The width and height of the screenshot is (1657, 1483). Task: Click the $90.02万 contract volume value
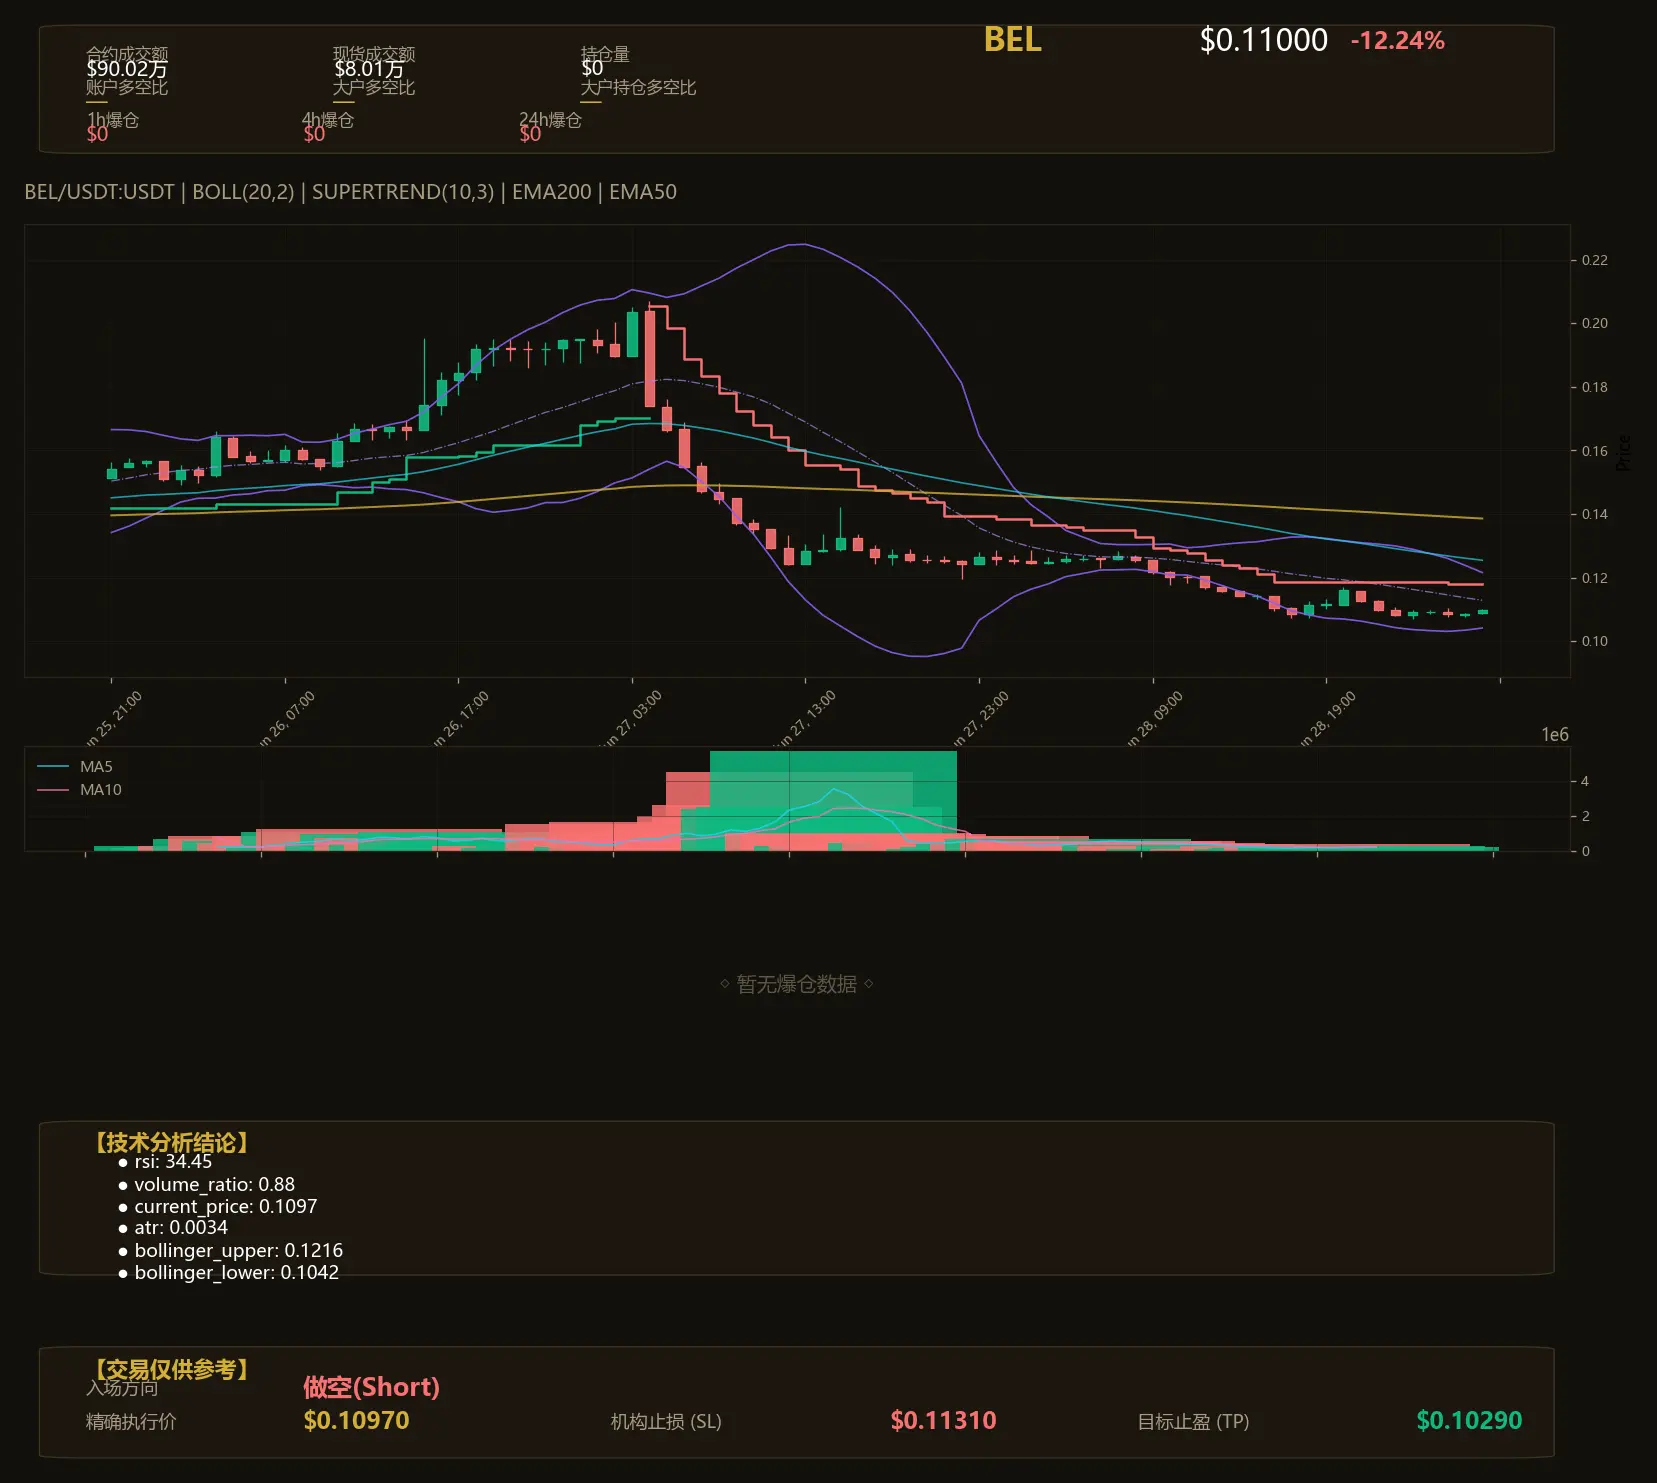127,69
